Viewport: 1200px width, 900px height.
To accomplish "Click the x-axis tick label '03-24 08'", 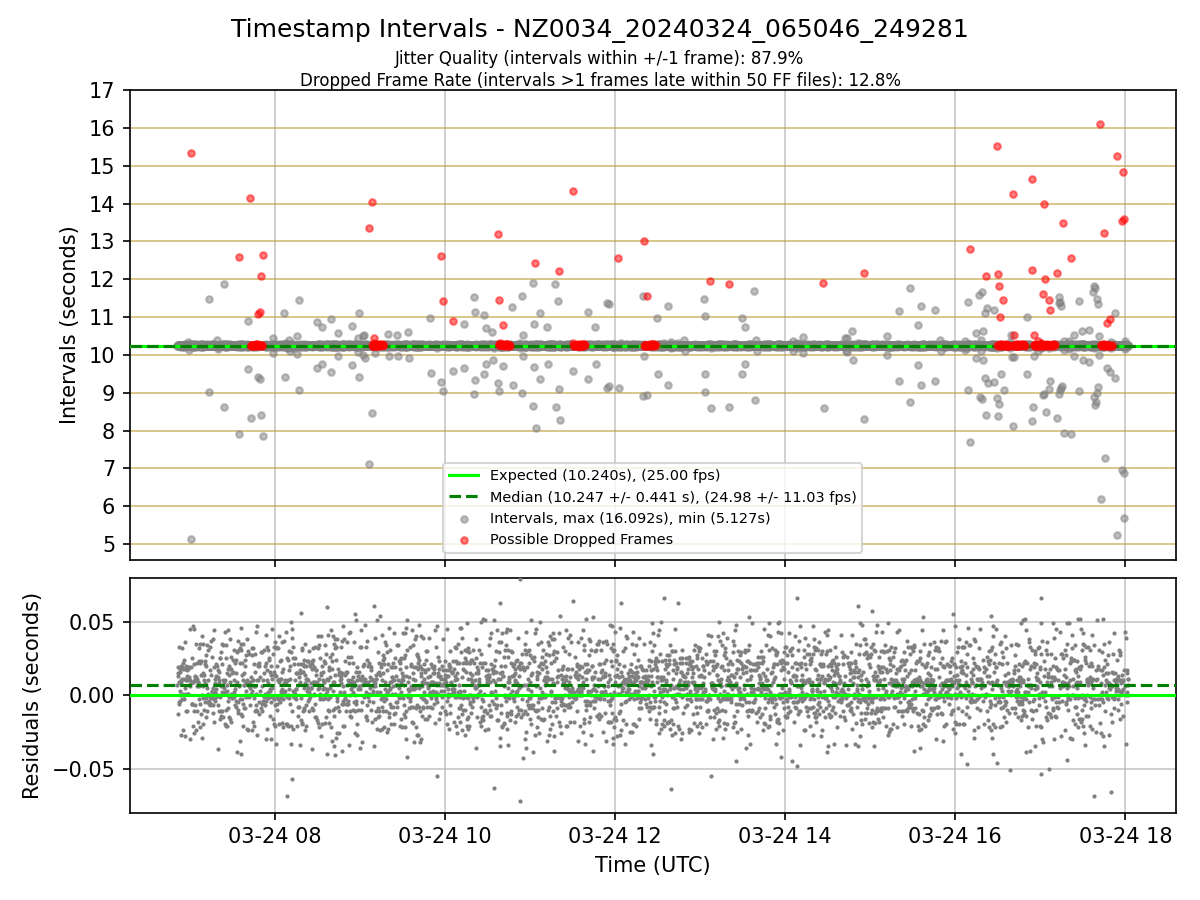I will (275, 836).
